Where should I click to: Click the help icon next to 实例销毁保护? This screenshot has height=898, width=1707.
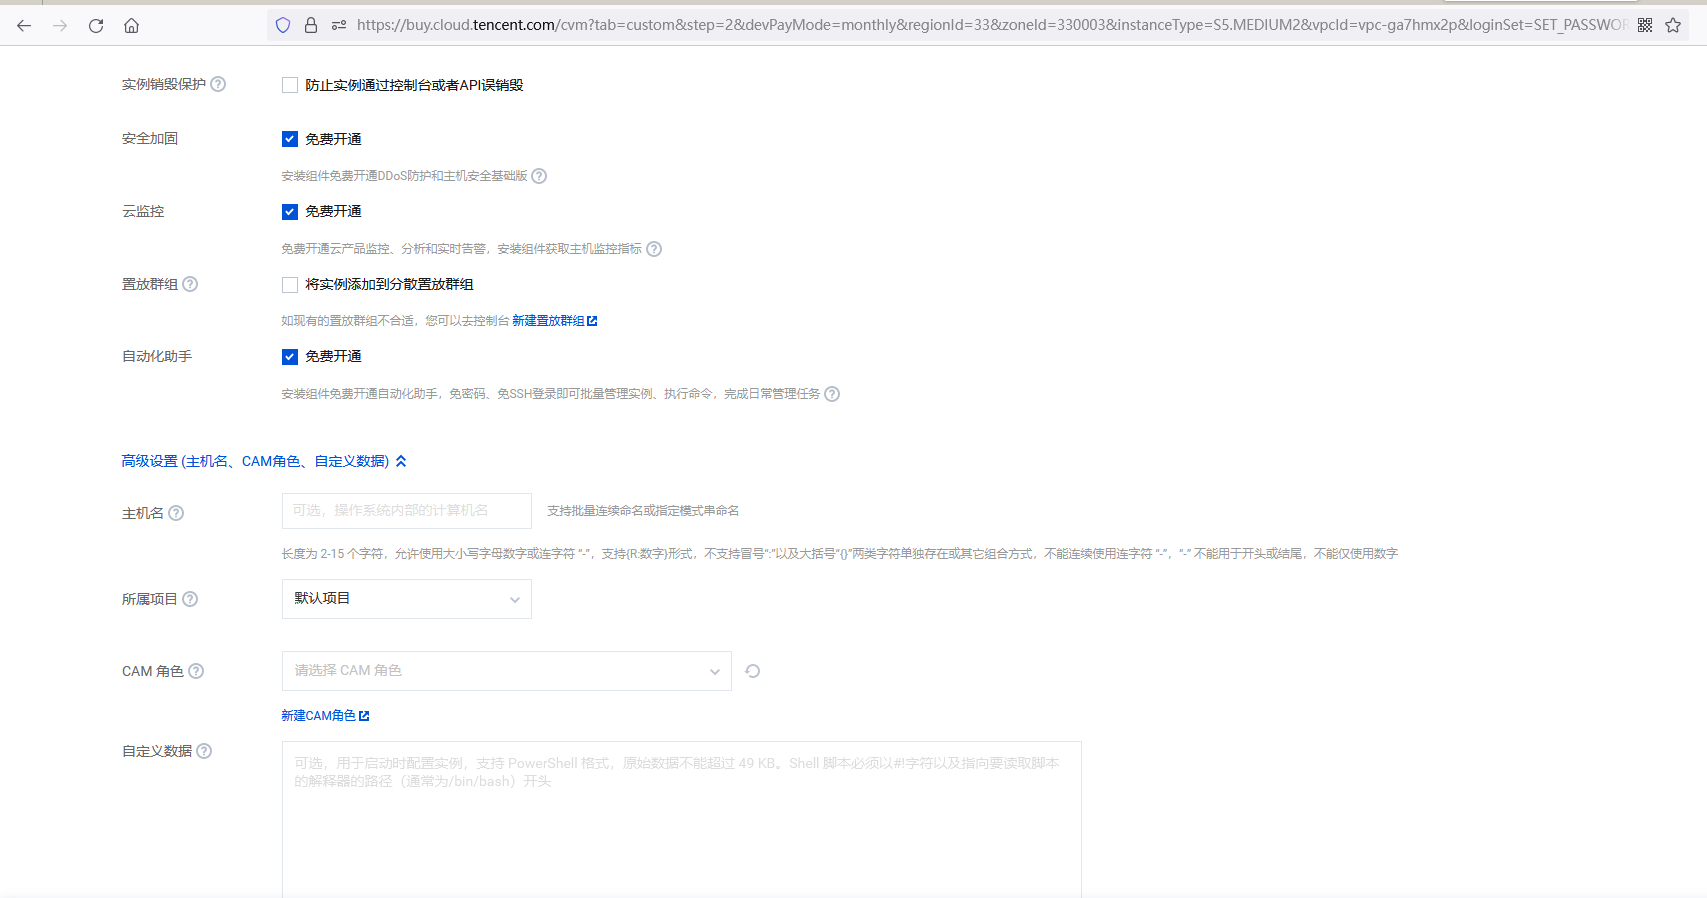point(218,85)
